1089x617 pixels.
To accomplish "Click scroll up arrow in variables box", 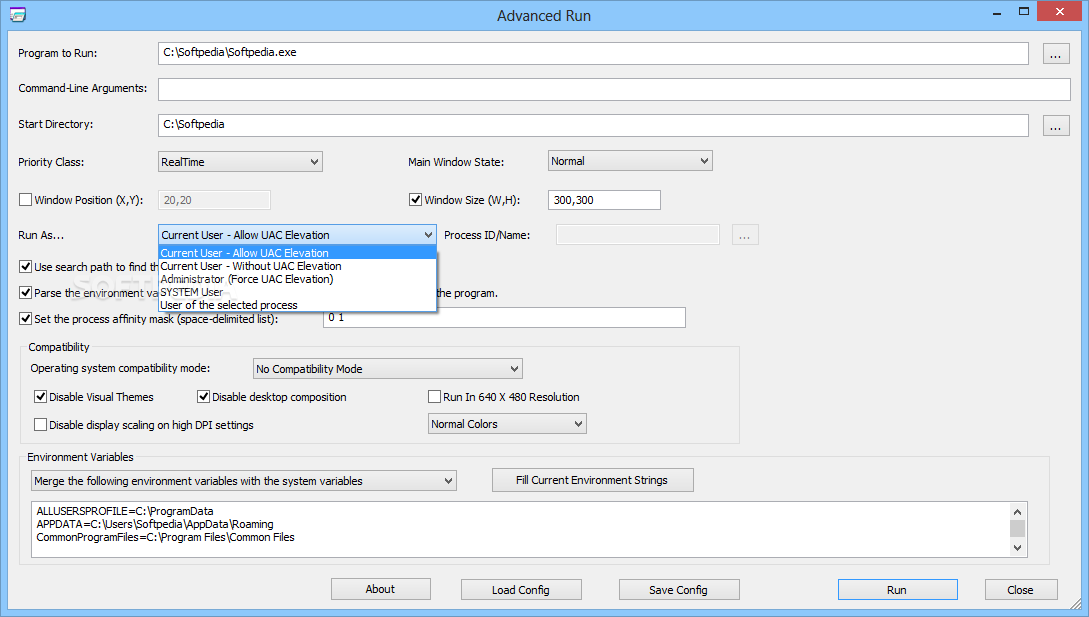I will pos(1017,511).
